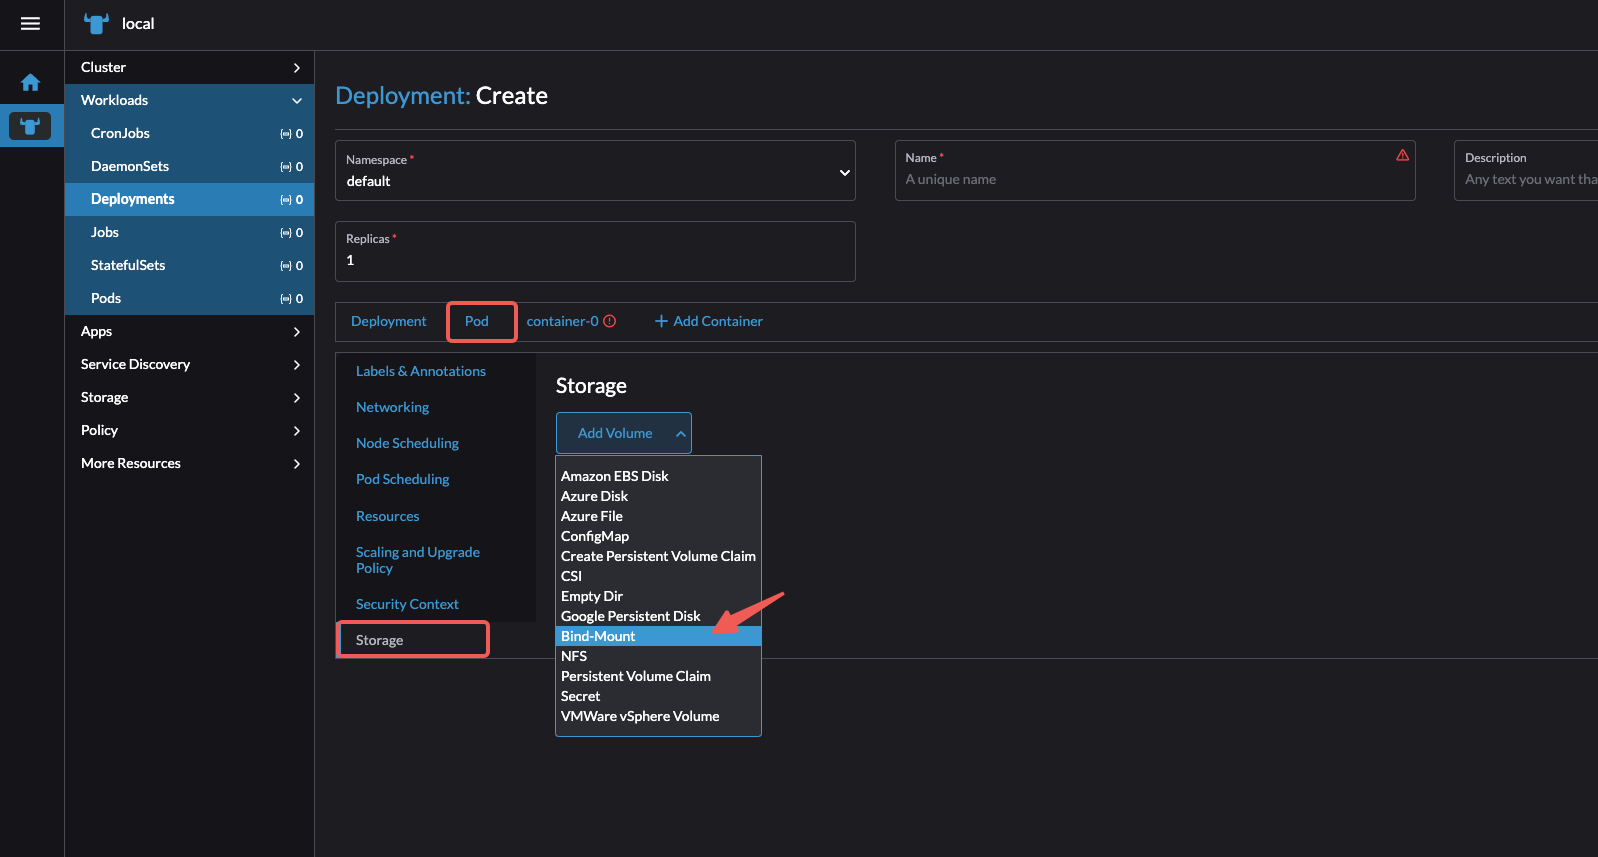
Task: Choose Persistent Volume Claim option
Action: click(x=658, y=676)
